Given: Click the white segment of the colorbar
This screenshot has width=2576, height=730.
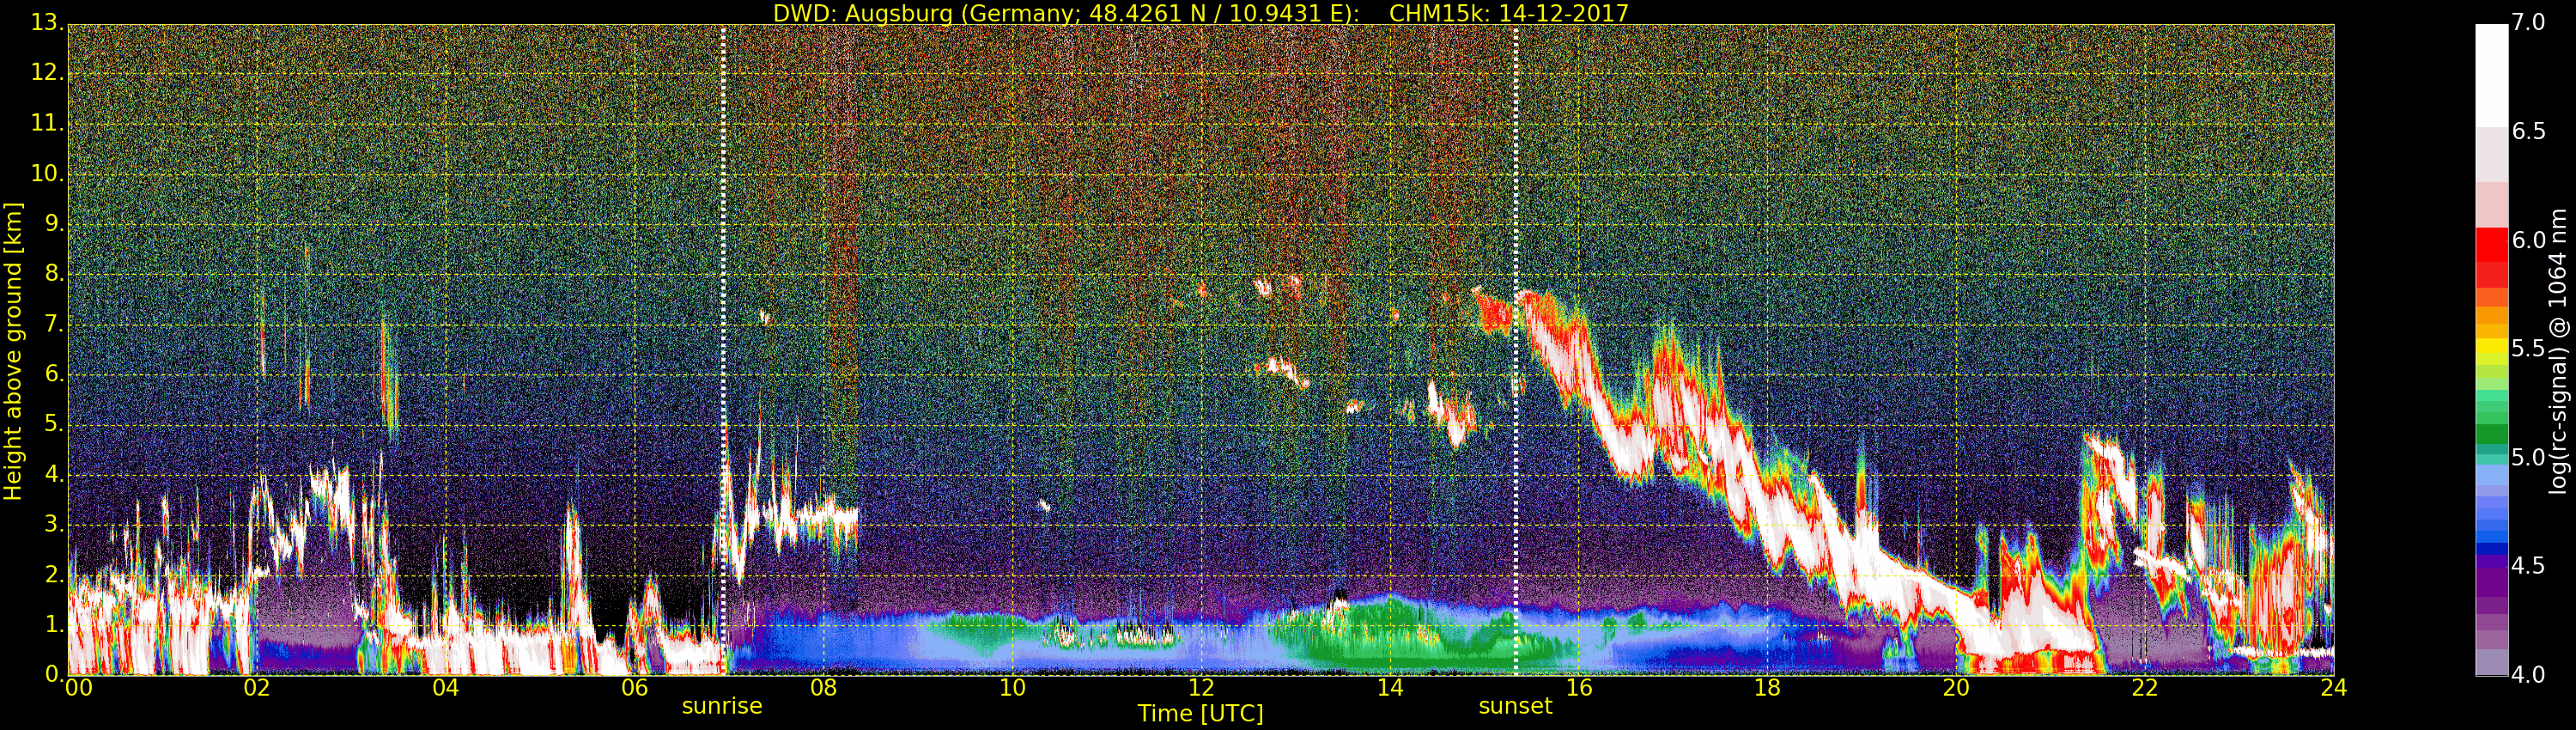Looking at the screenshot, I should coord(2491,75).
